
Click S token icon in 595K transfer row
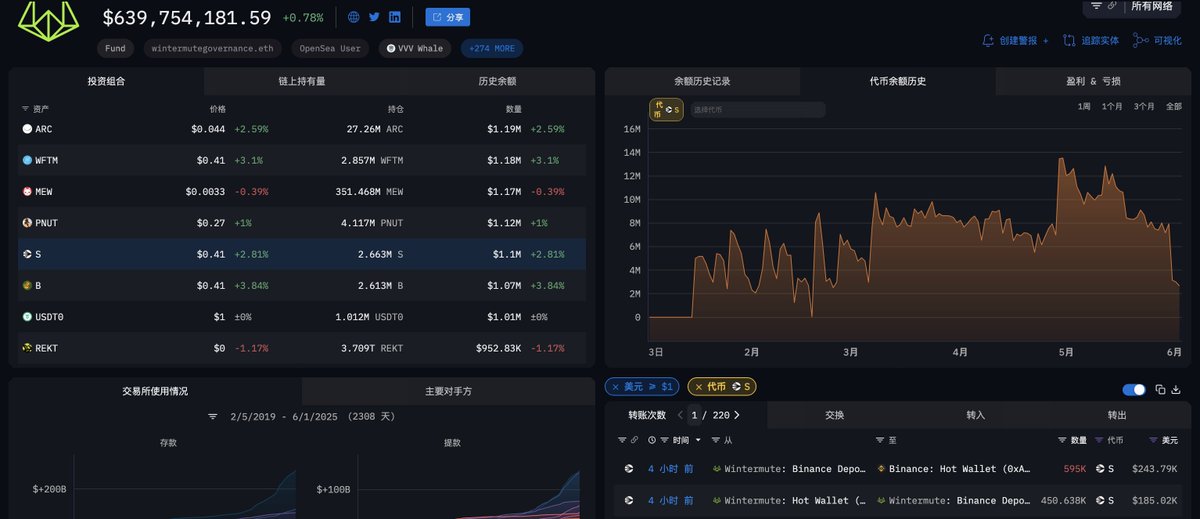1100,468
